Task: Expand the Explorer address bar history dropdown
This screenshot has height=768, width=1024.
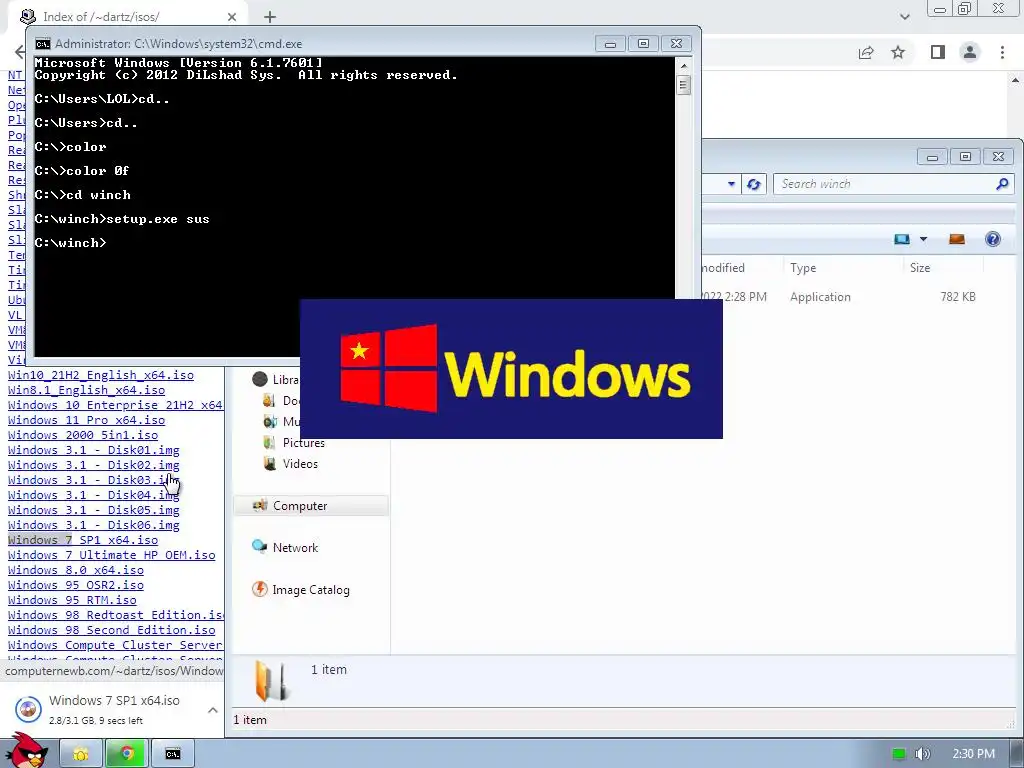Action: [x=731, y=184]
